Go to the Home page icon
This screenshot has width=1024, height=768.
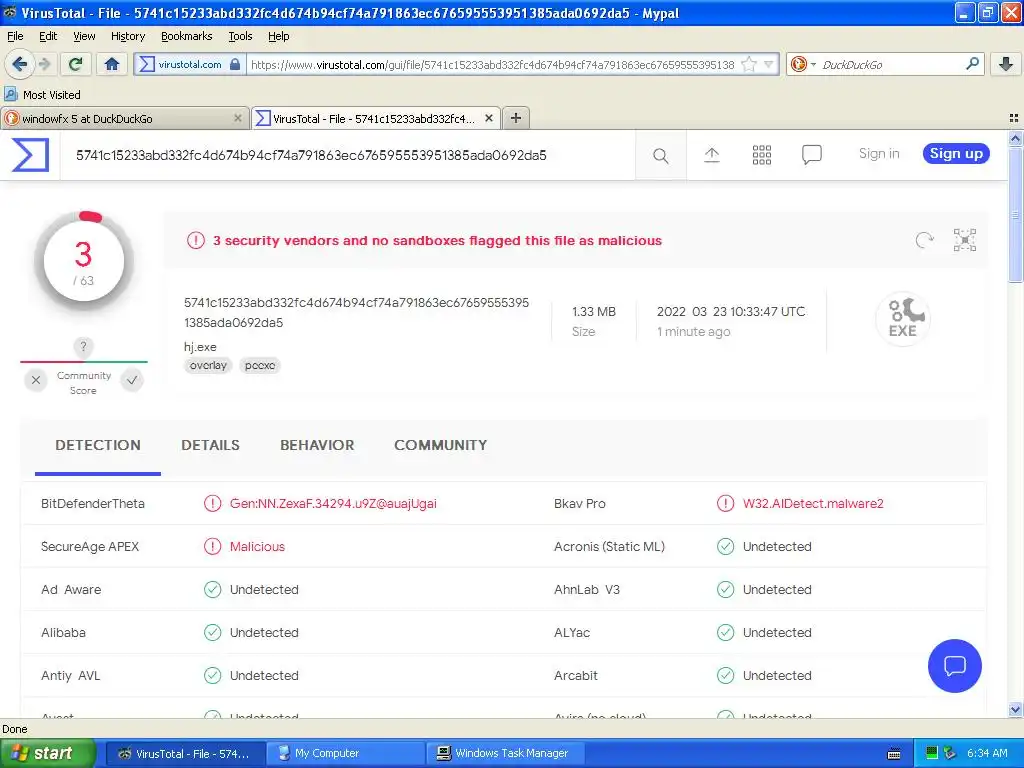point(112,64)
